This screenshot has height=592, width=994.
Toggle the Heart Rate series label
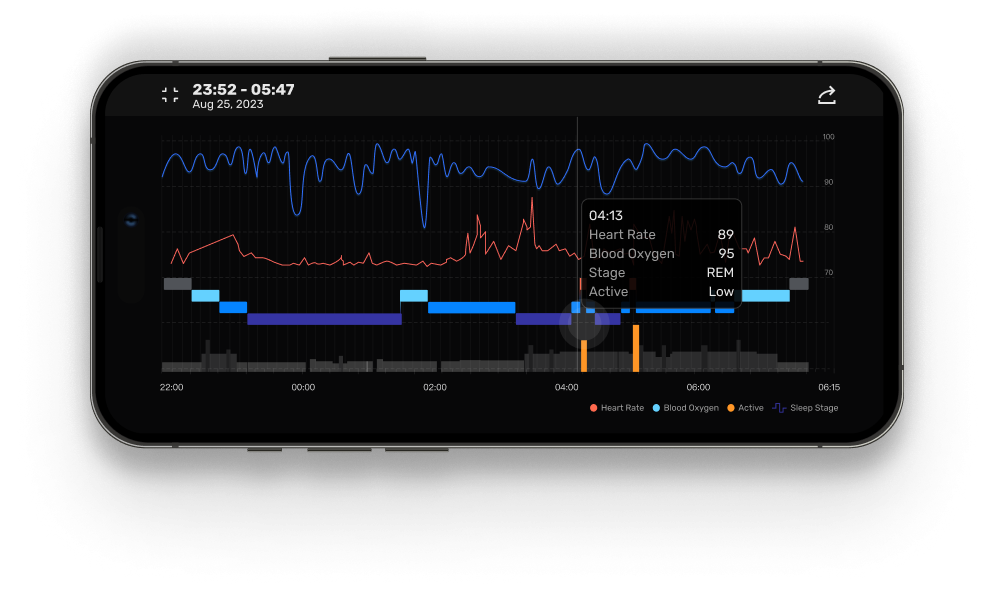[x=623, y=408]
